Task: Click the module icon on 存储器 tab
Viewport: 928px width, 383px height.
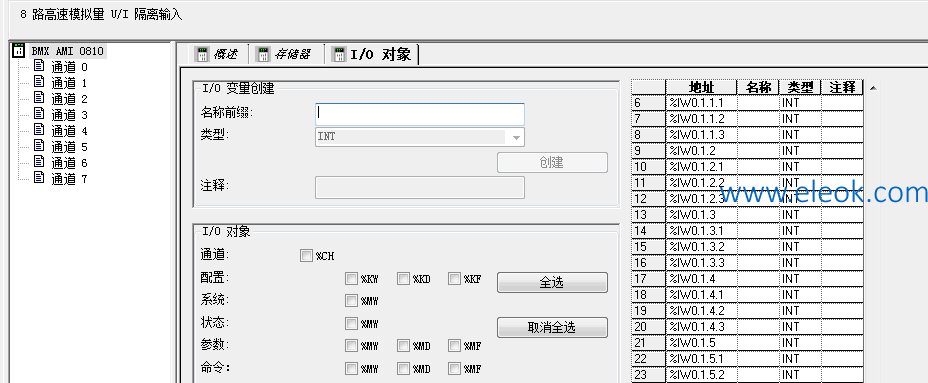Action: pyautogui.click(x=262, y=54)
